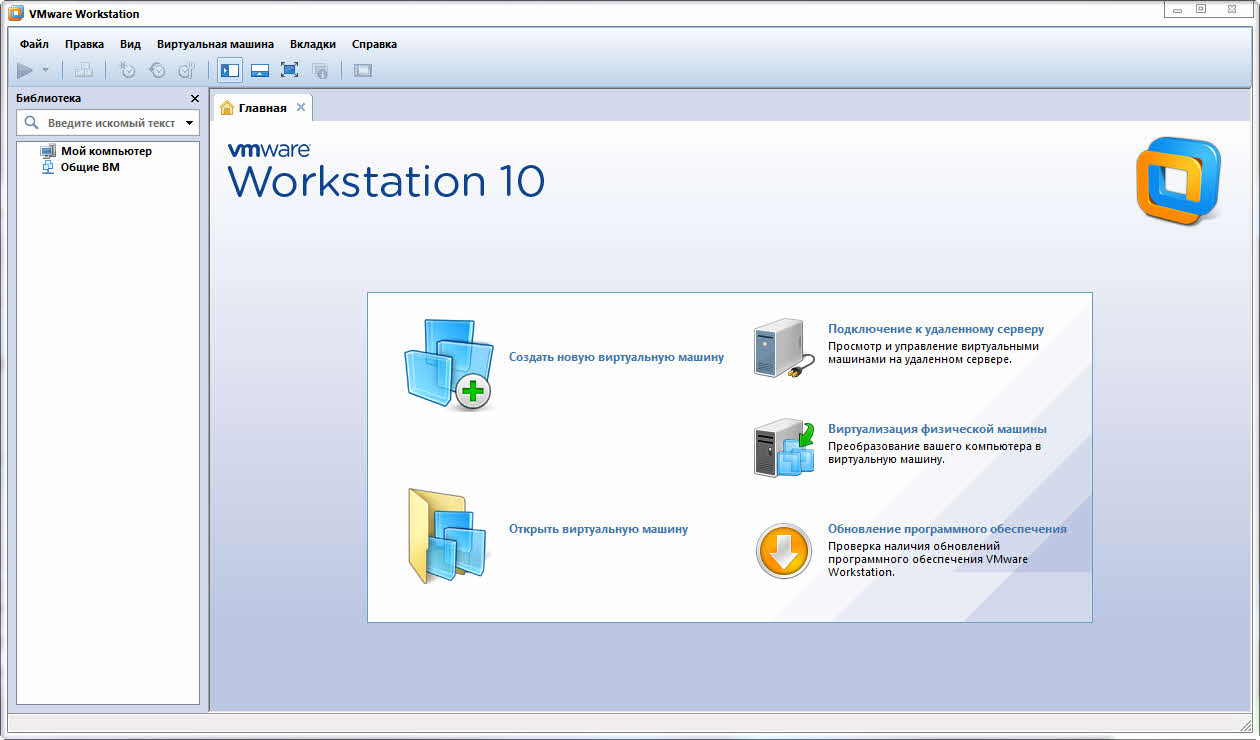1260x740 pixels.
Task: Open the Файл menu
Action: click(x=34, y=44)
